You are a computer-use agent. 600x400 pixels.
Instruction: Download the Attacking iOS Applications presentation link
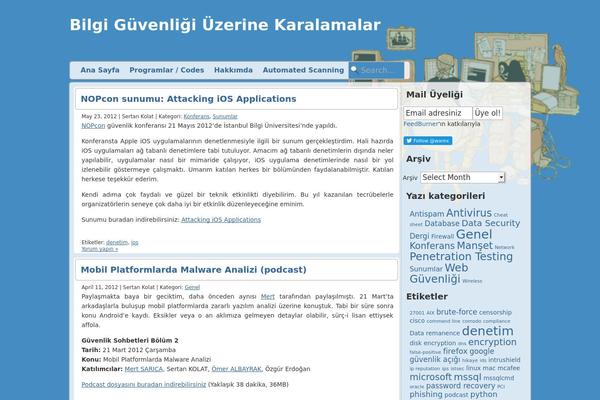click(221, 220)
